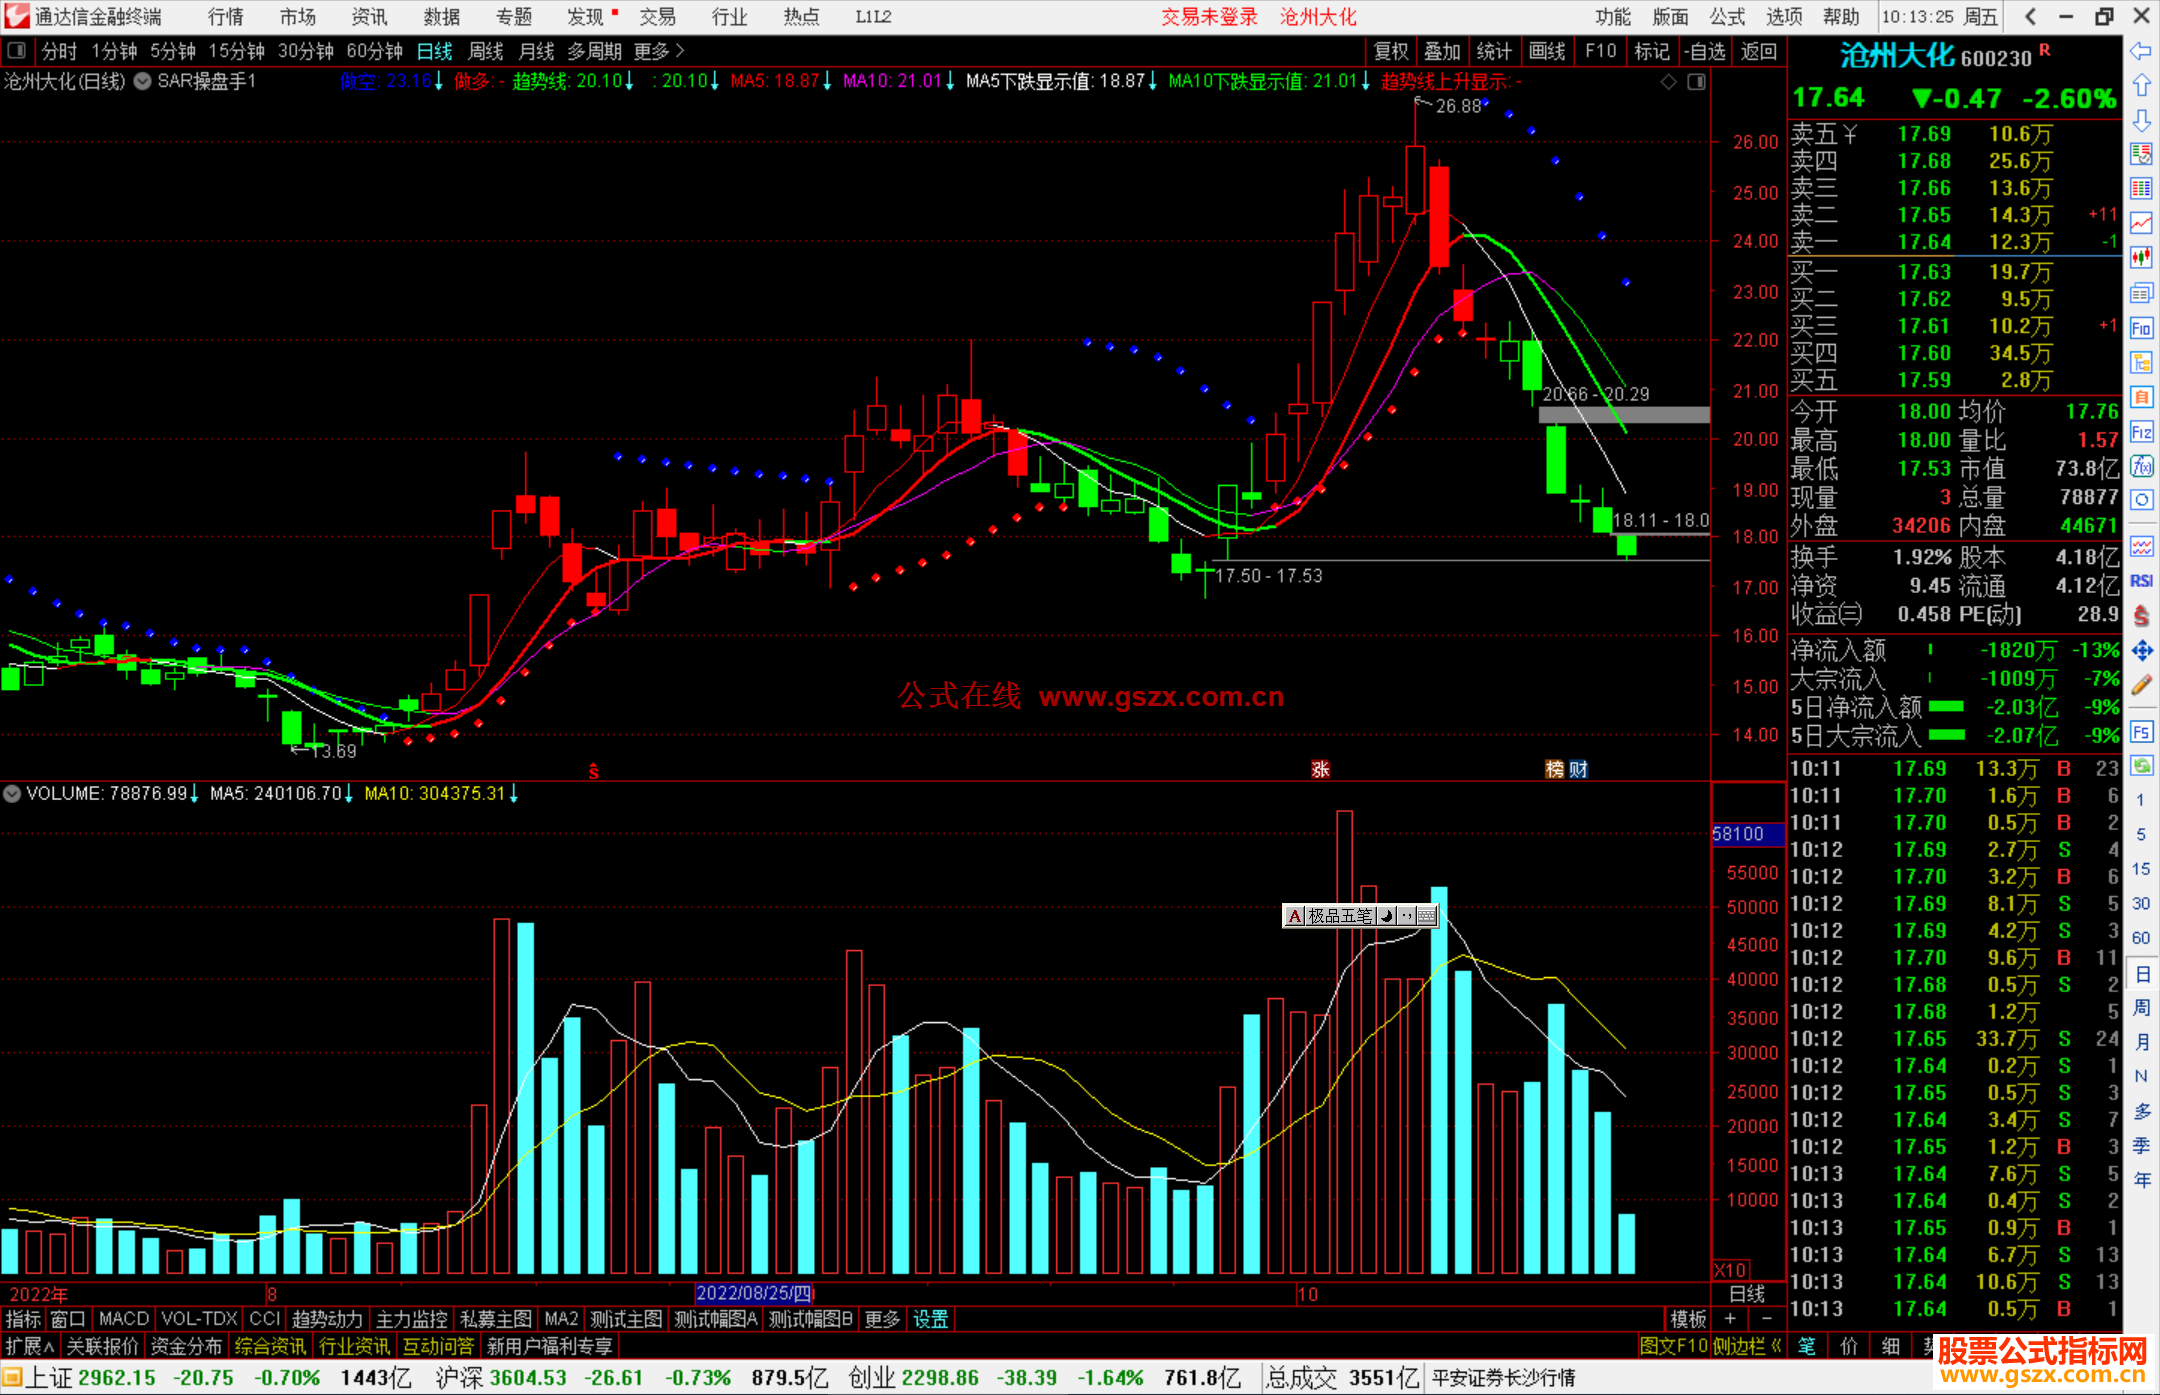Screen dimensions: 2160x1395
Task: Click the 复权 button
Action: click(1391, 51)
